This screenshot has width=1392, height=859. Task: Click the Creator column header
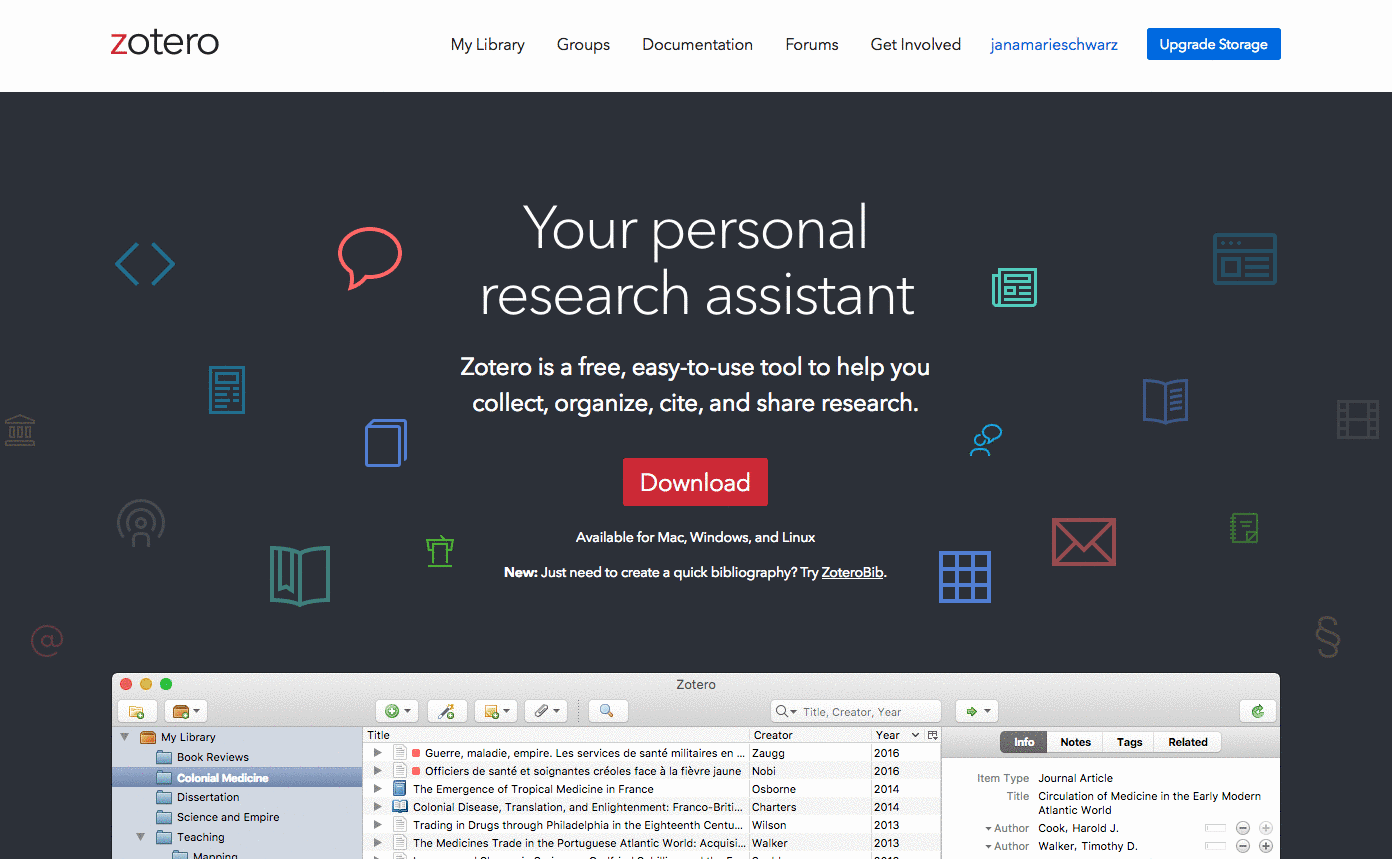[x=811, y=735]
